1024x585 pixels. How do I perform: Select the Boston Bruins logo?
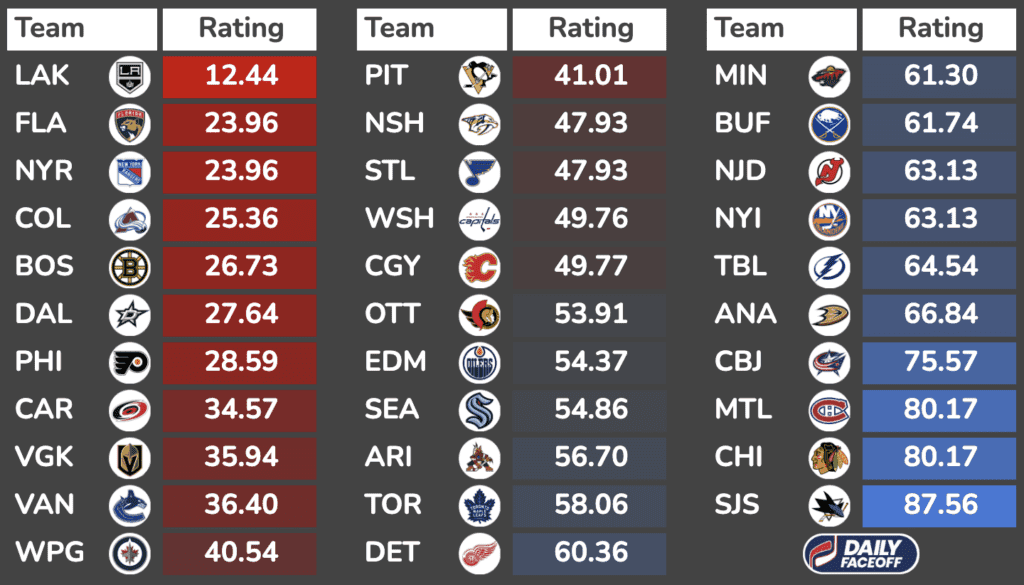(x=130, y=267)
